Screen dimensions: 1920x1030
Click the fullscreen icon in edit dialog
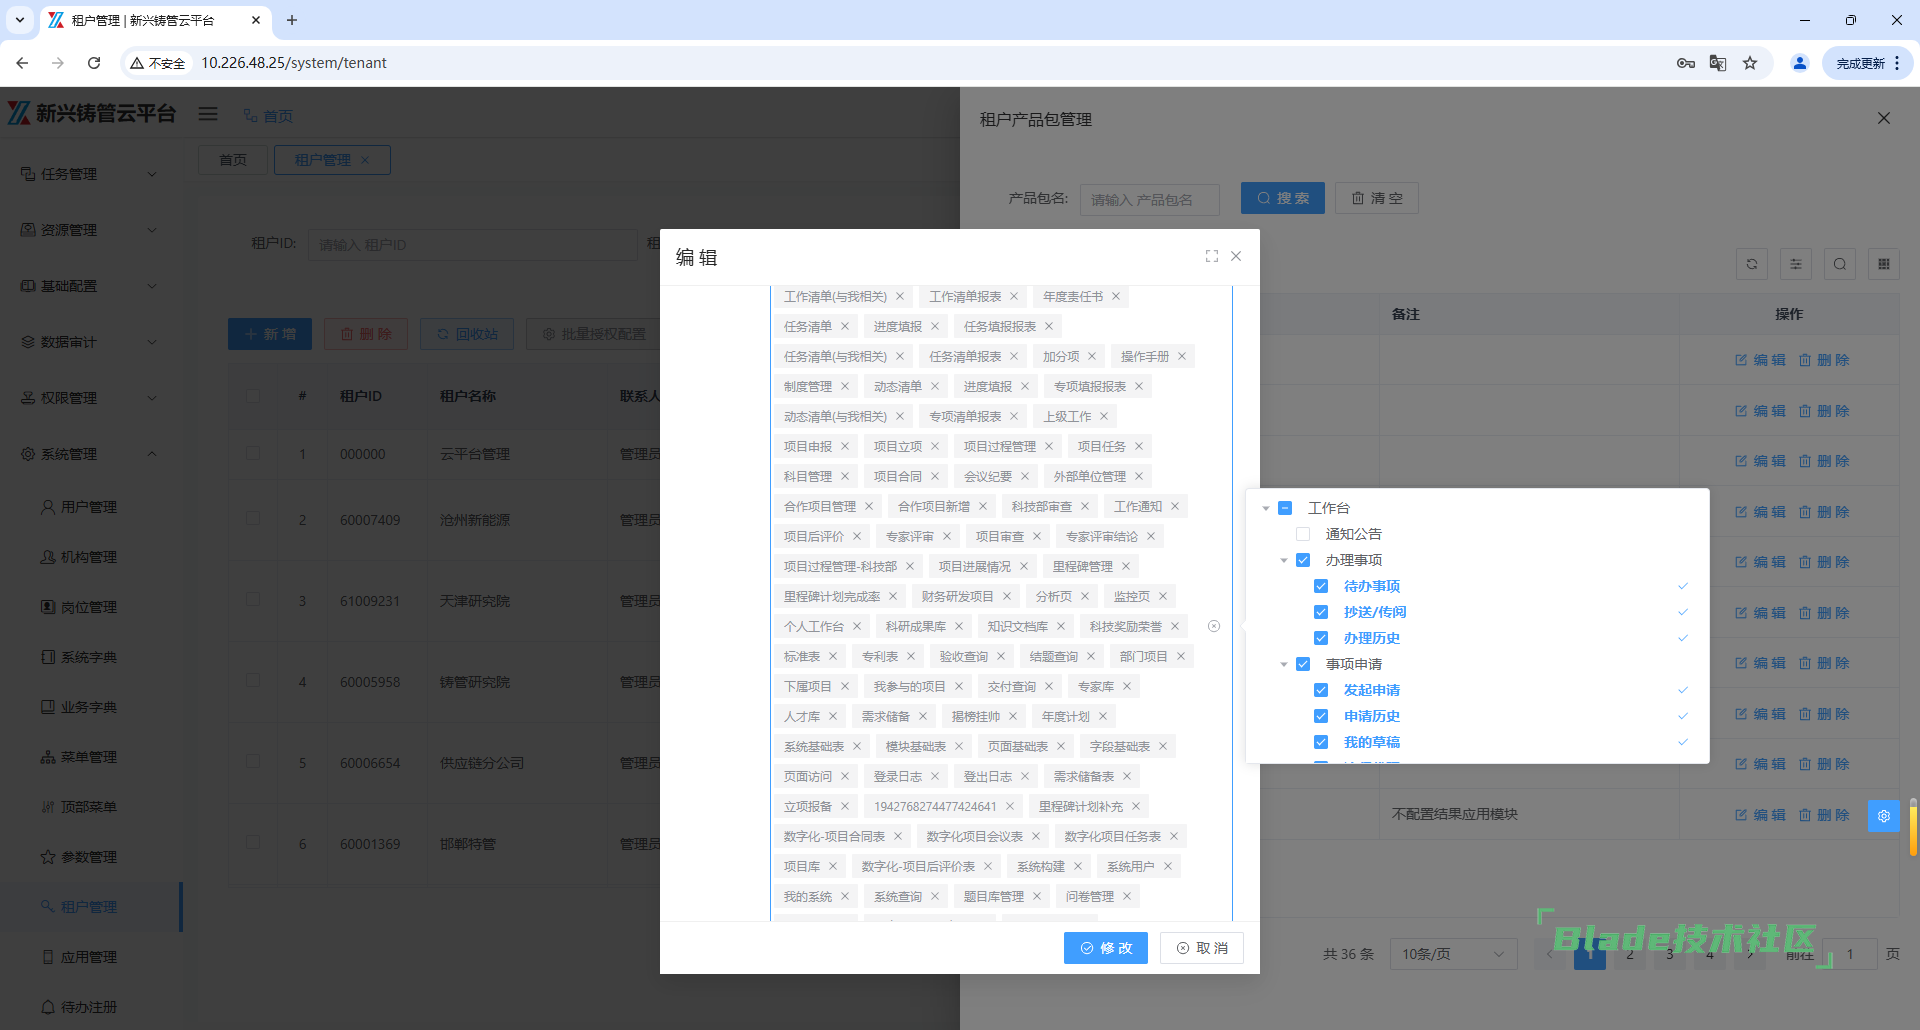coord(1212,256)
